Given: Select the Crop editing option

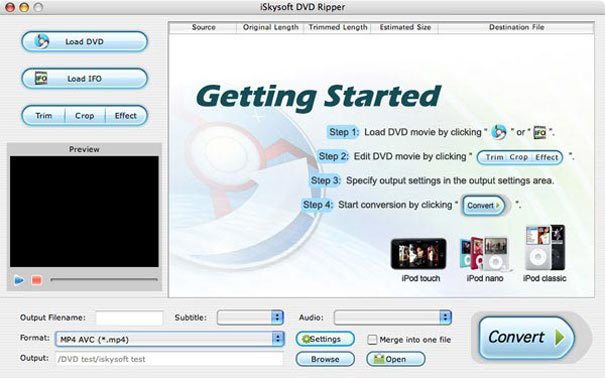Looking at the screenshot, I should pyautogui.click(x=84, y=116).
